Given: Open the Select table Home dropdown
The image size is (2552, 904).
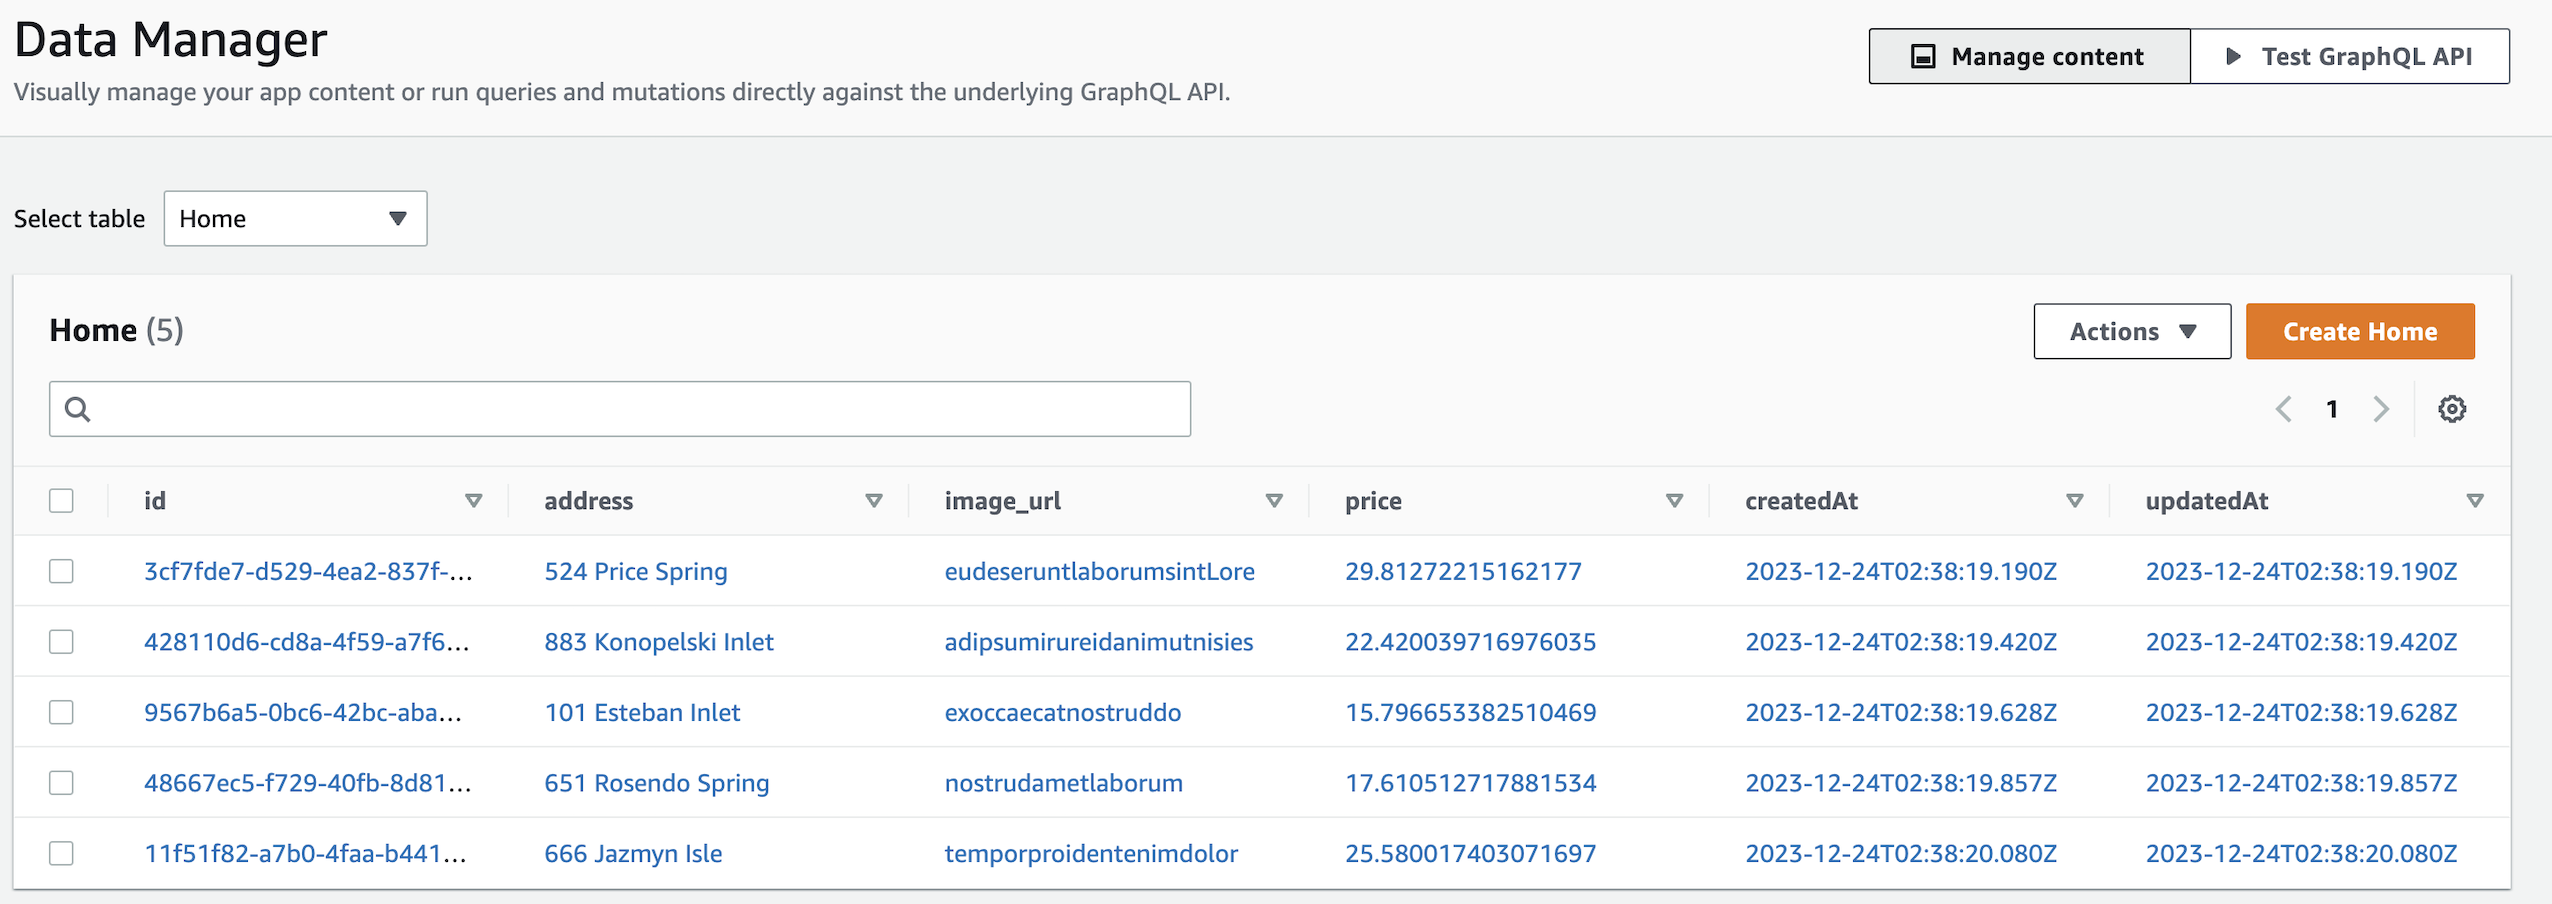Looking at the screenshot, I should point(295,219).
